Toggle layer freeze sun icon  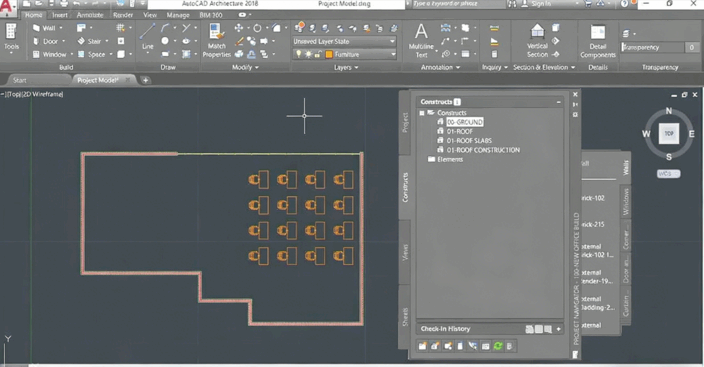(308, 54)
